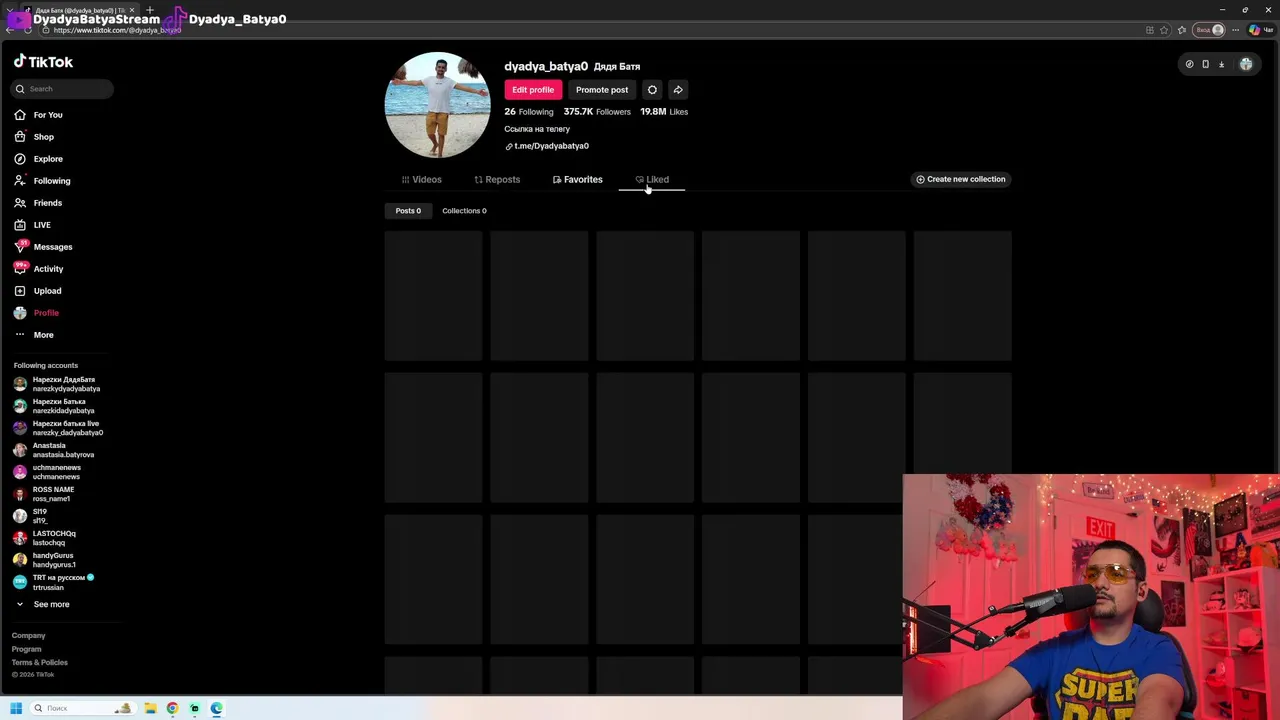Open narezky_dadyabatya0 followed account
Viewport: 1280px width, 720px height.
coord(58,428)
